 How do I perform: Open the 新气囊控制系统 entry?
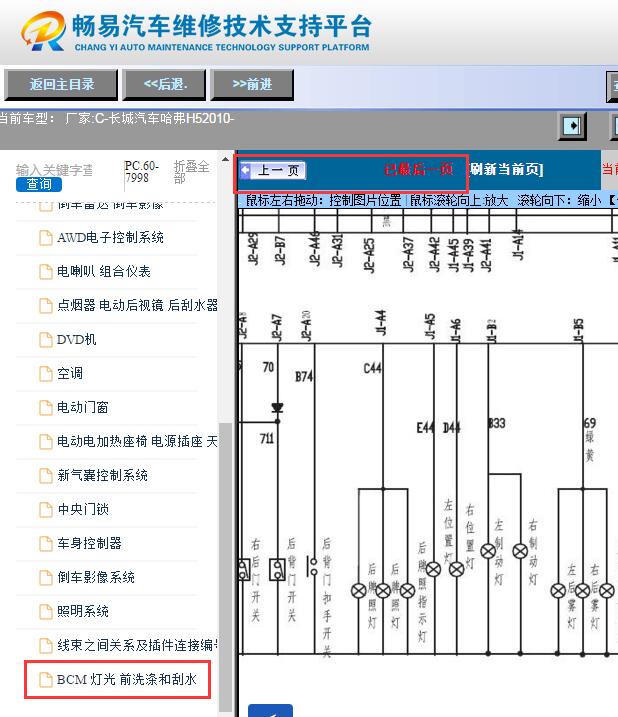[x=102, y=476]
